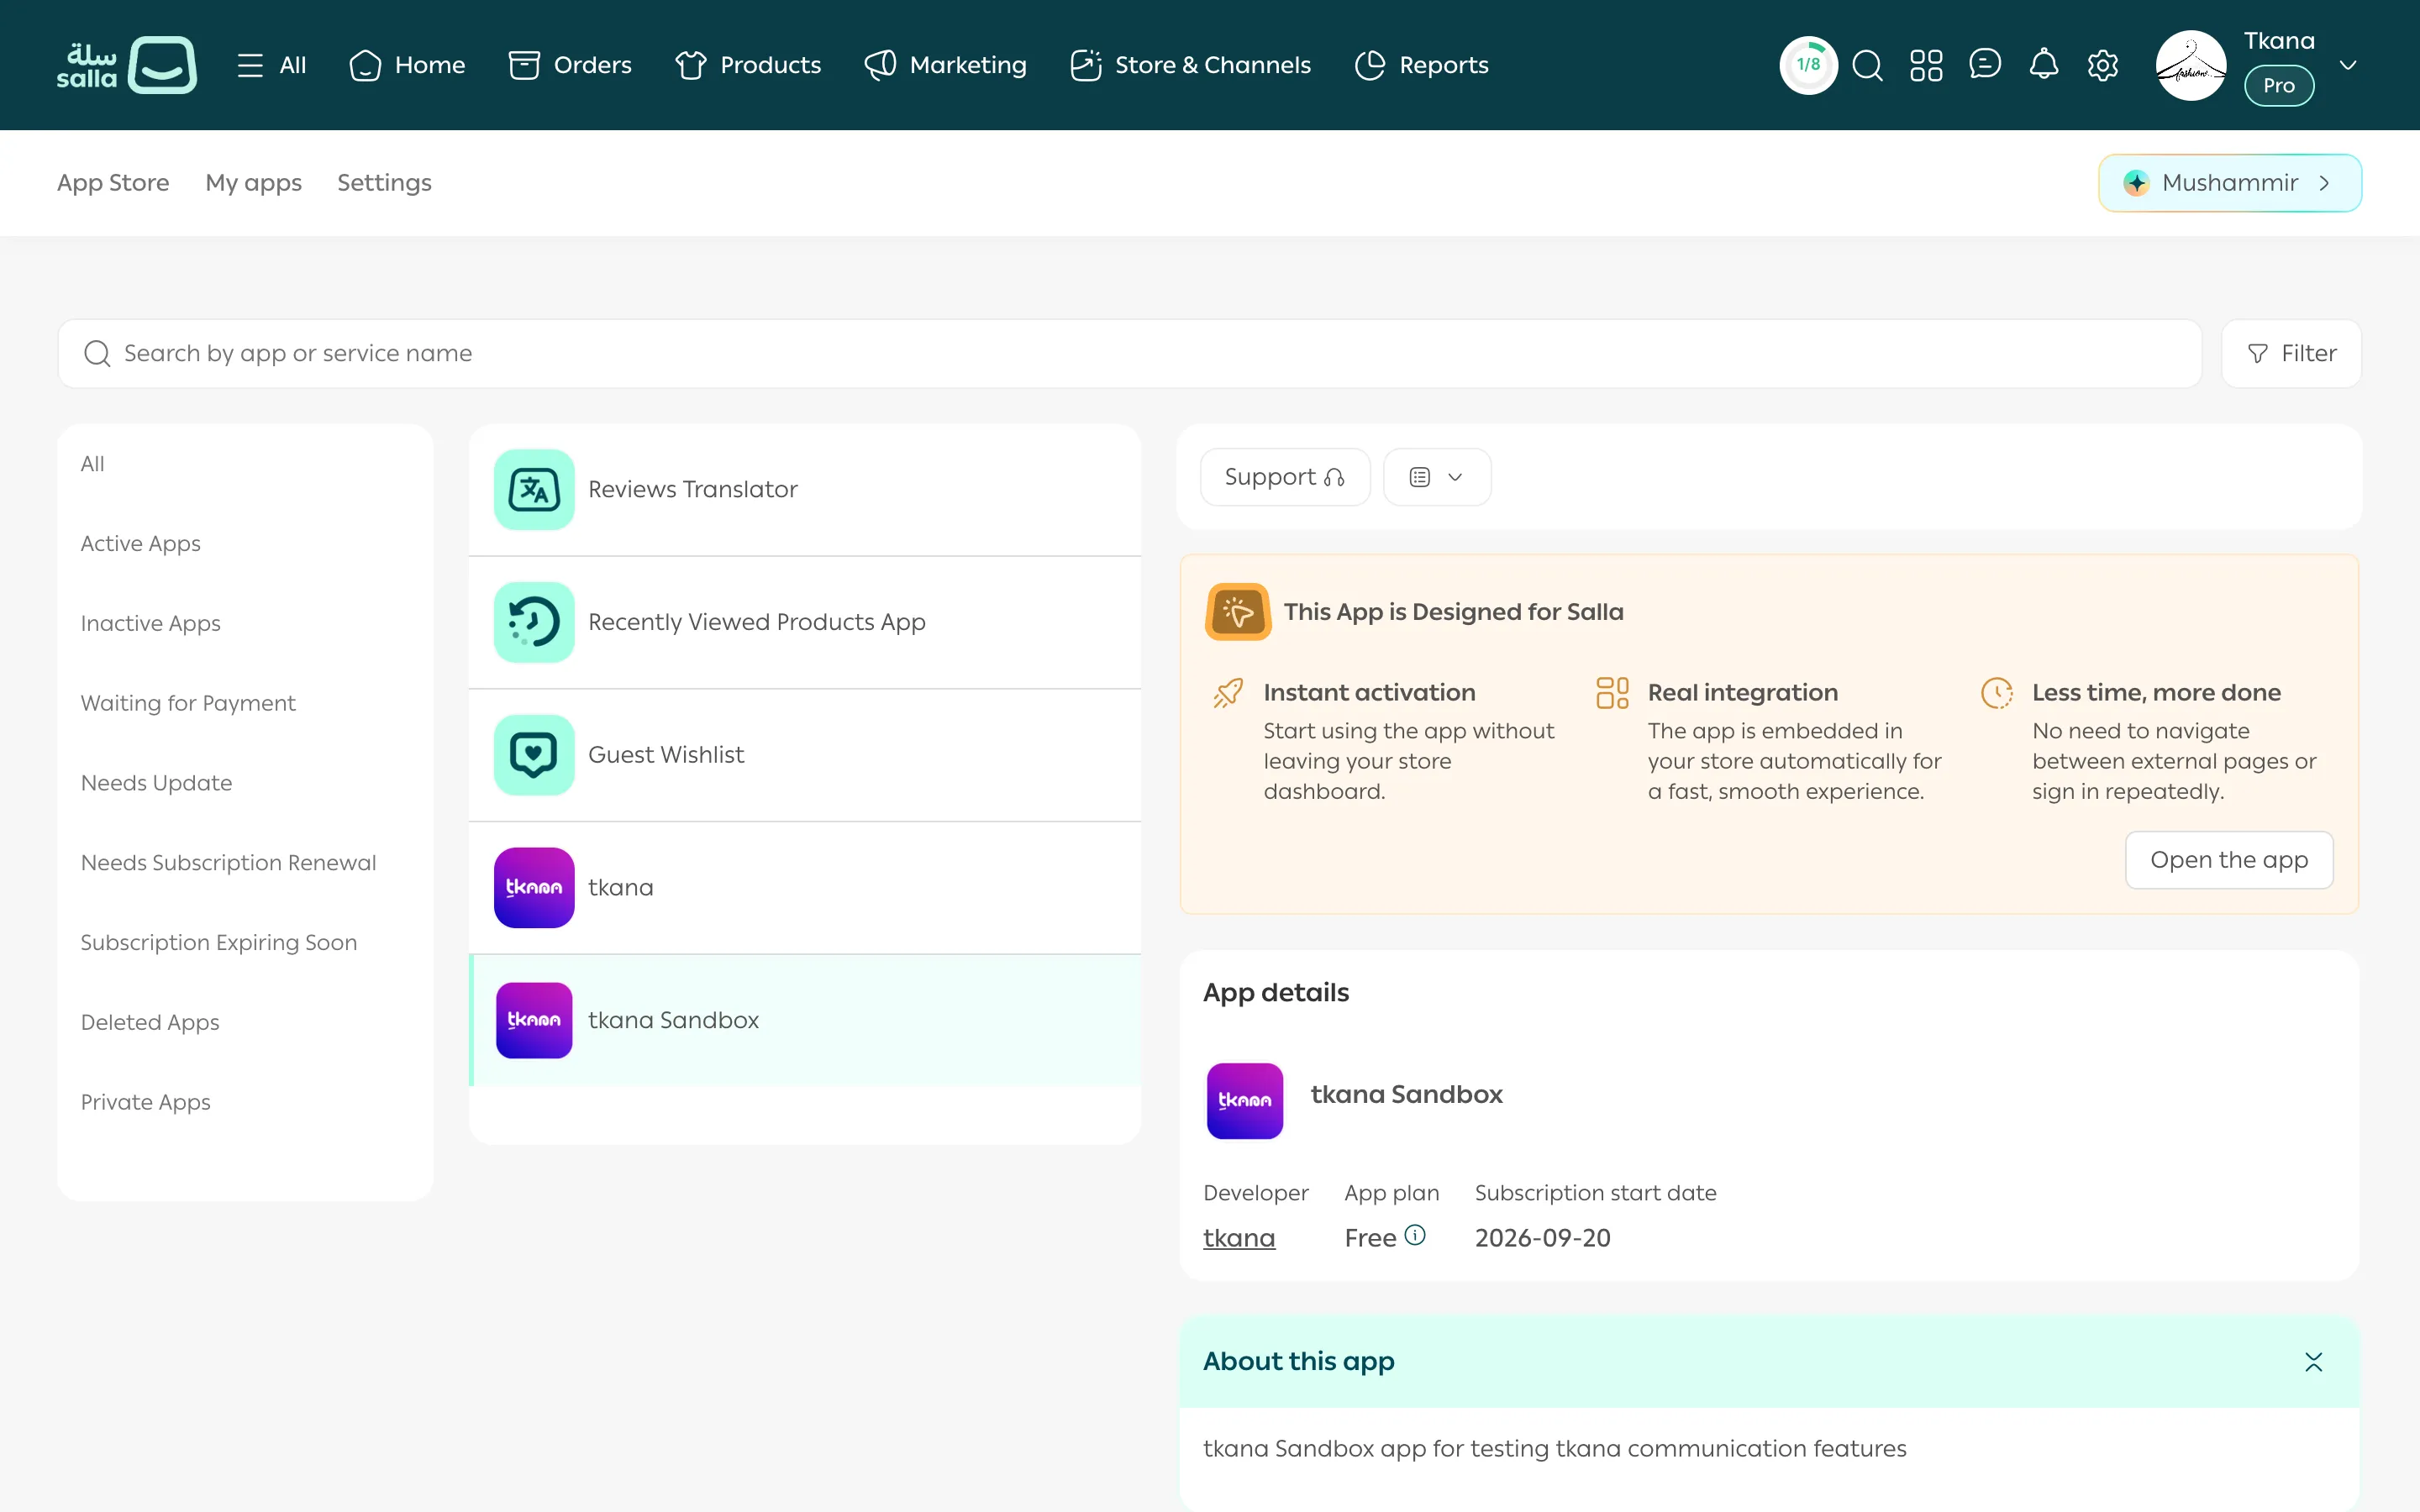Screen dimensions: 2420x1512
Task: Open Orders in top navigation
Action: (570, 65)
